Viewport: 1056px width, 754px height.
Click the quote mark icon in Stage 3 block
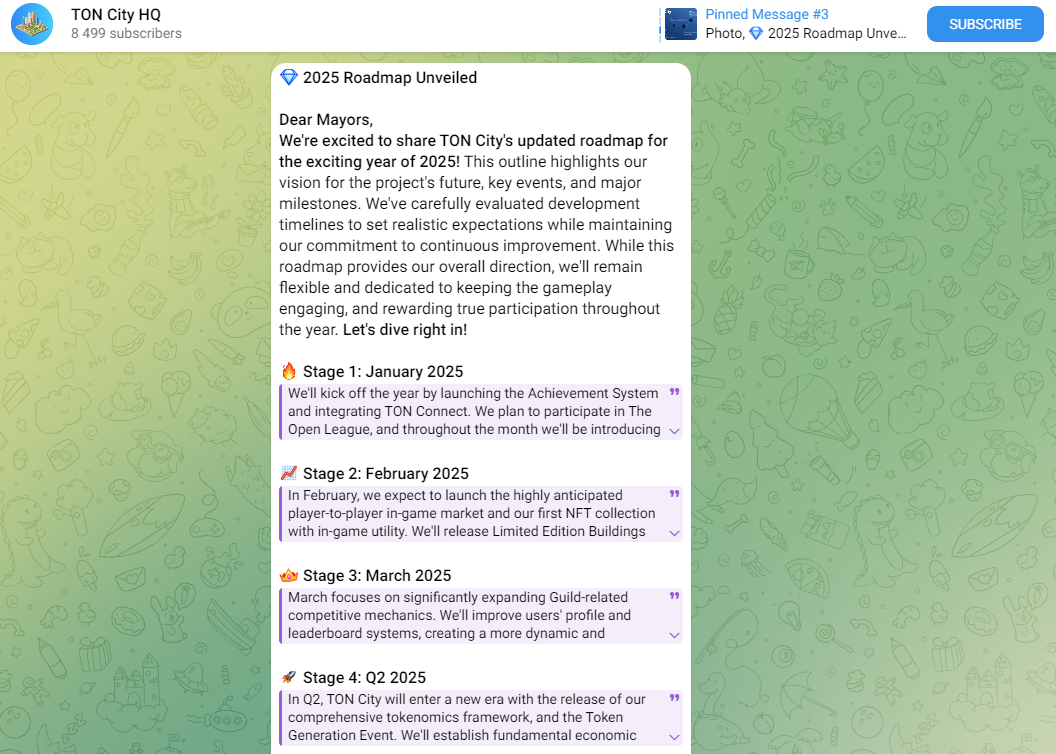pyautogui.click(x=674, y=596)
